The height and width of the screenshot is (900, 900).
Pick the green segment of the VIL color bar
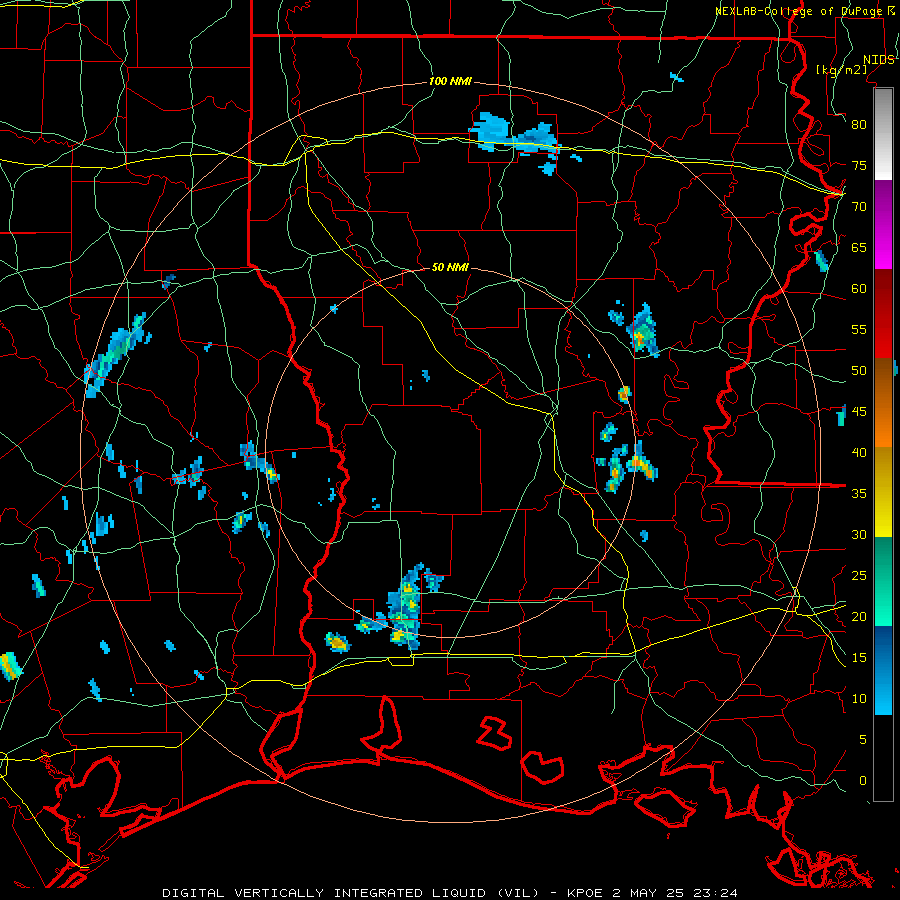pos(883,581)
